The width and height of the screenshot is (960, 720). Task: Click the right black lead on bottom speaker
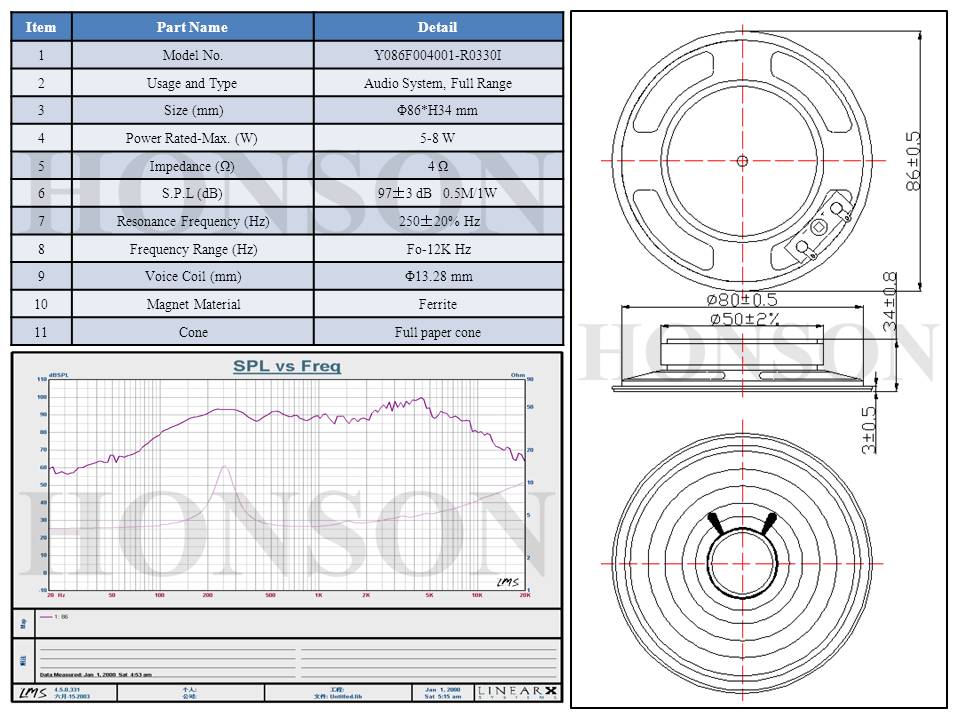[x=768, y=522]
